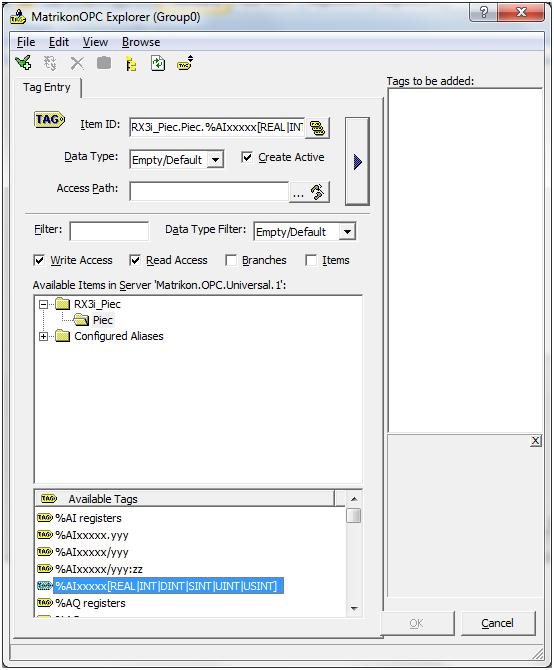Click the tags button next to Item ID field
554x670 pixels.
point(317,128)
